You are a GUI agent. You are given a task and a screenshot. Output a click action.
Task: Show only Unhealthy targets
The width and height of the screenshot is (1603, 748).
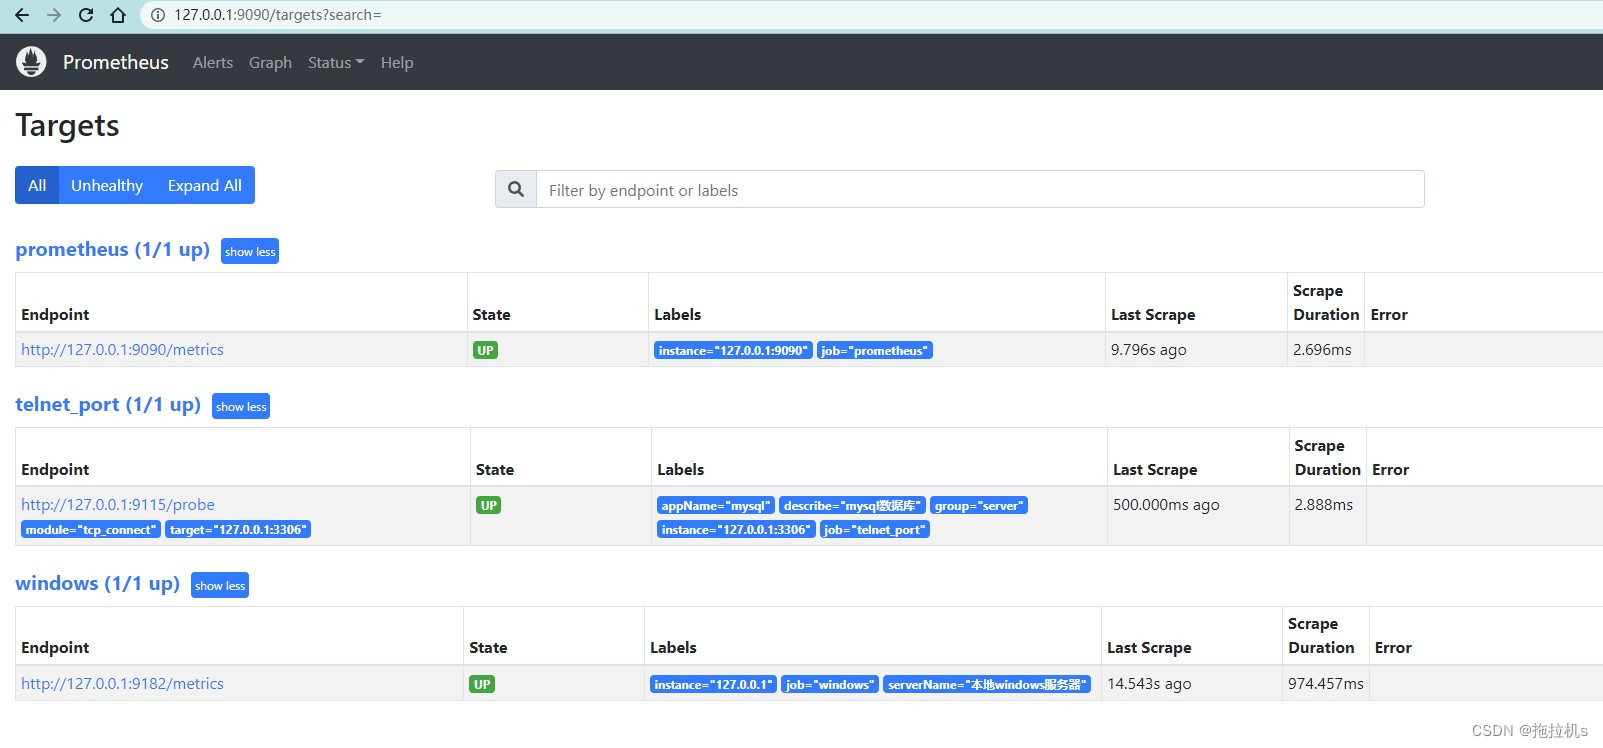107,185
